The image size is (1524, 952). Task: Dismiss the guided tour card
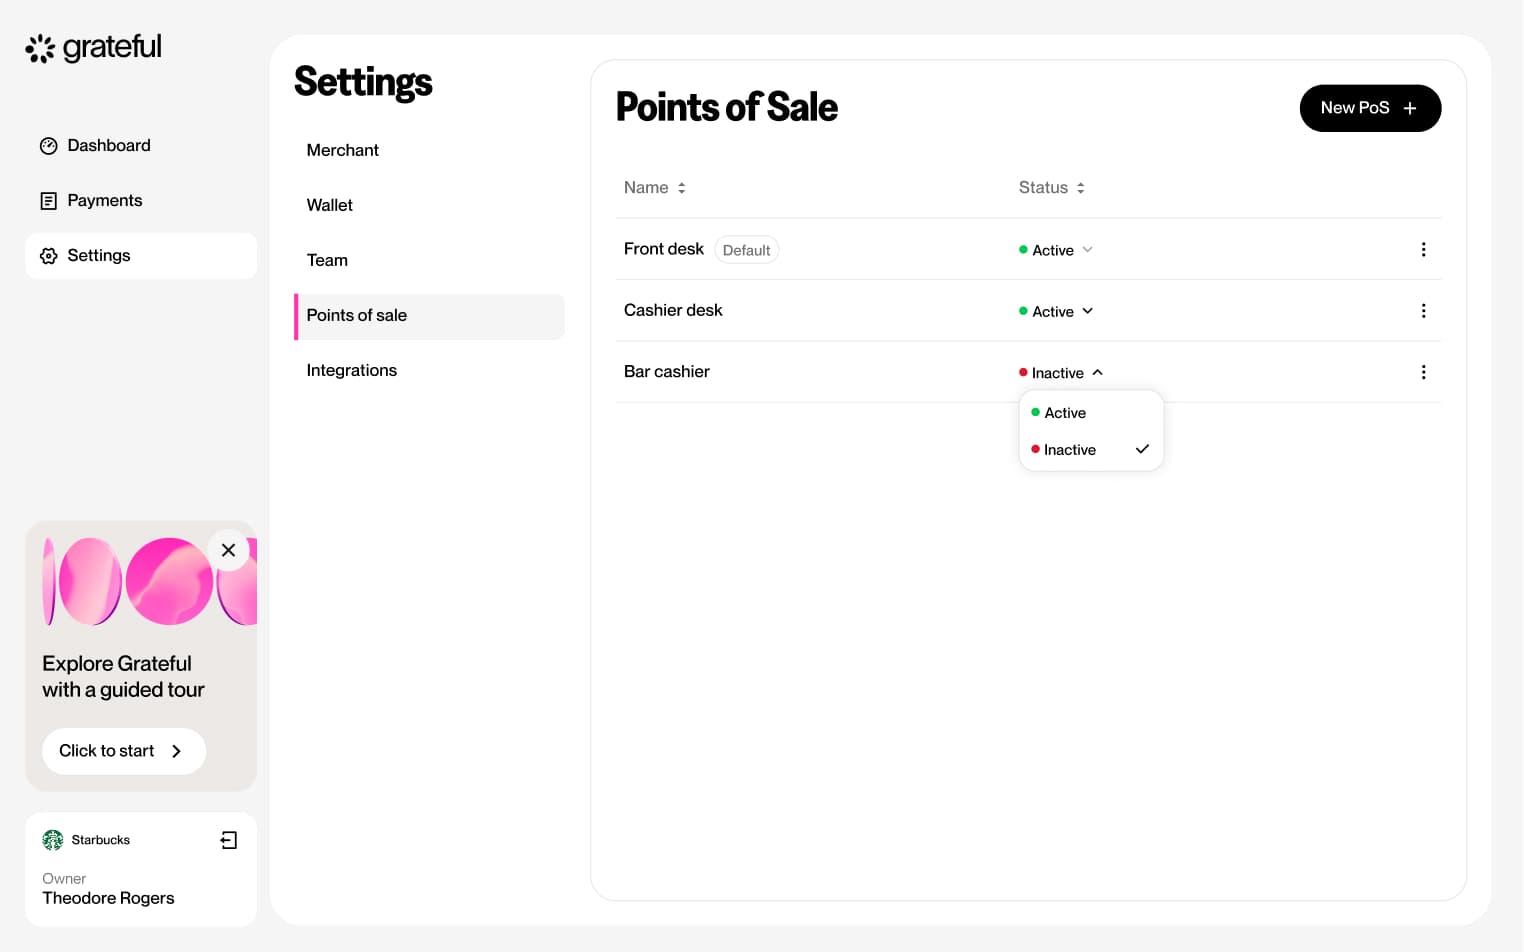click(228, 550)
